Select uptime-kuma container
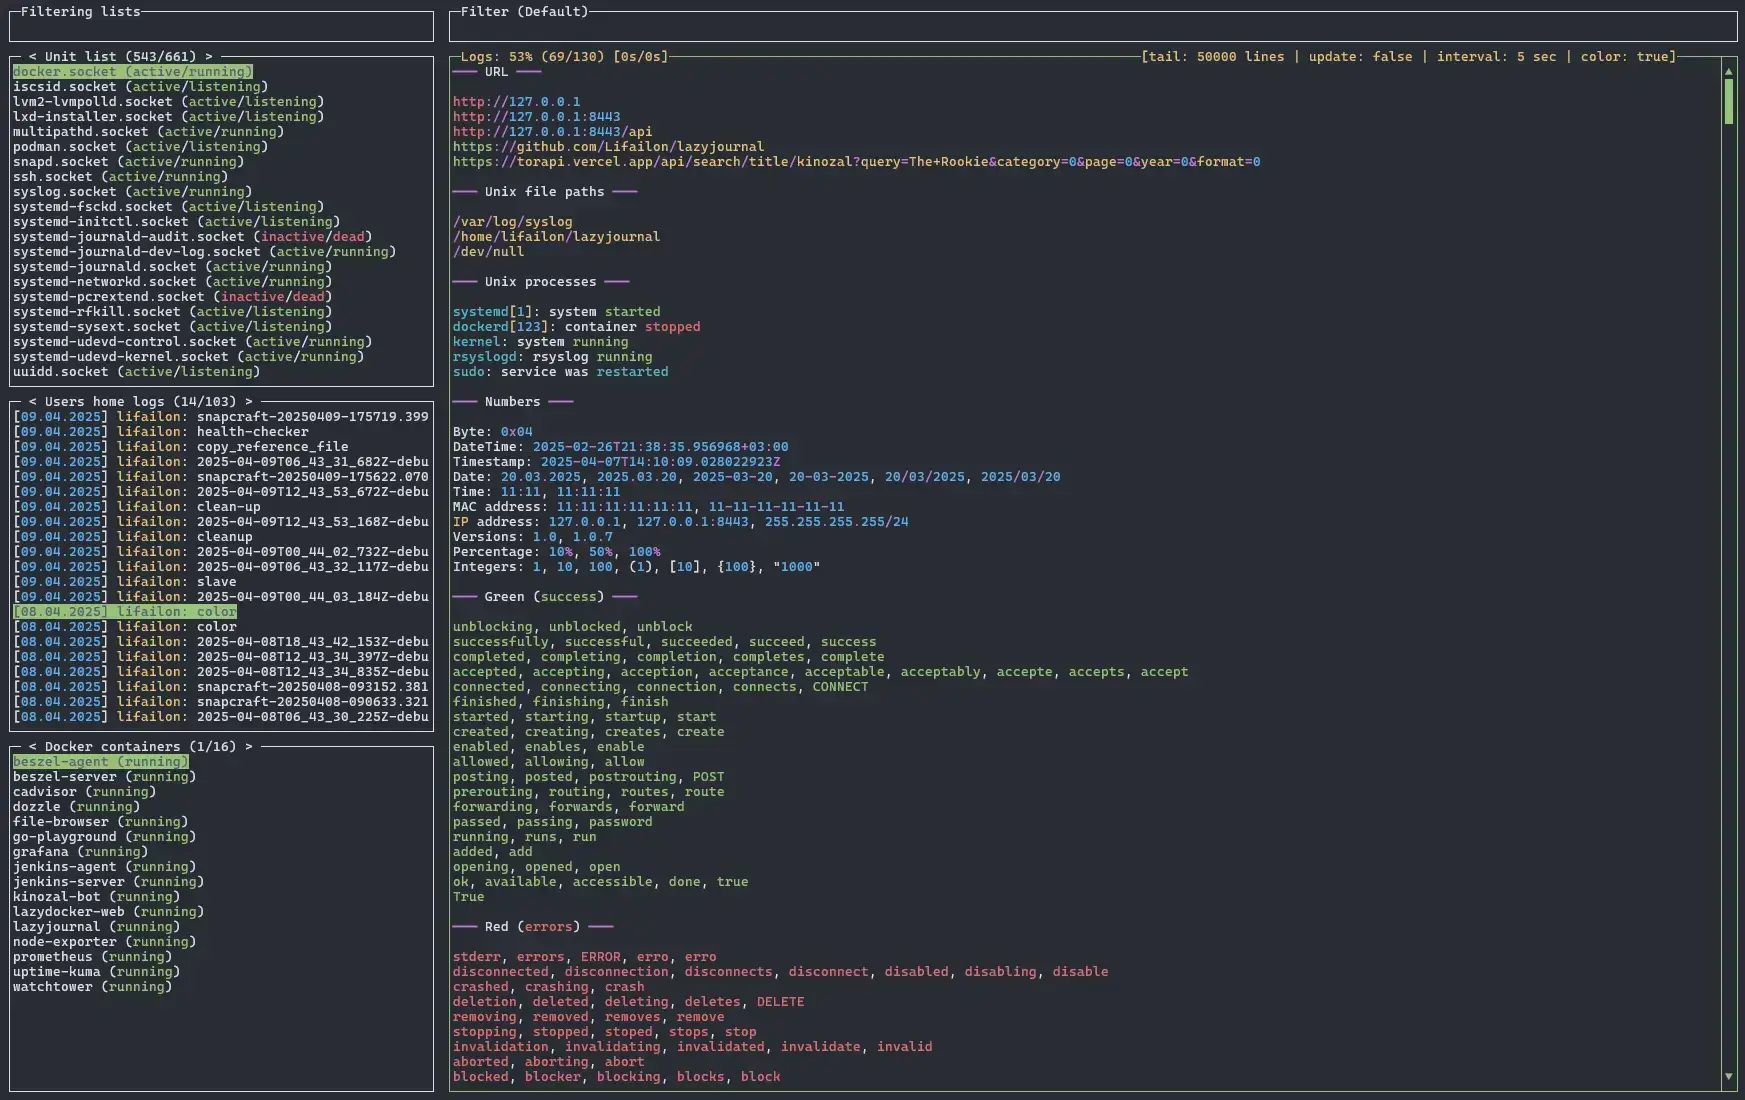Viewport: 1745px width, 1100px height. [97, 972]
